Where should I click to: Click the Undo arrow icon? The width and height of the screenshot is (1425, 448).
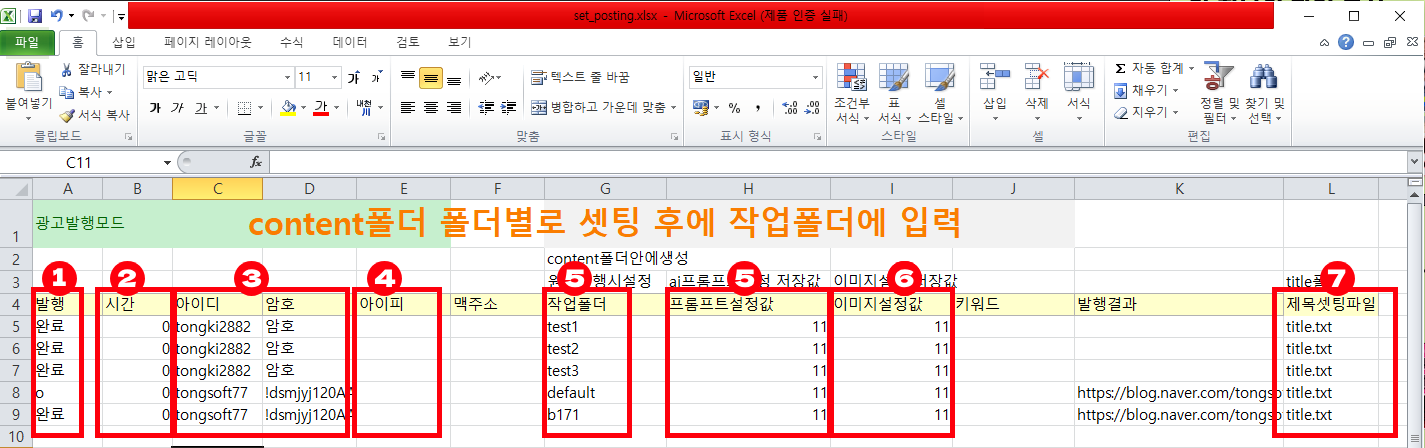(x=57, y=17)
